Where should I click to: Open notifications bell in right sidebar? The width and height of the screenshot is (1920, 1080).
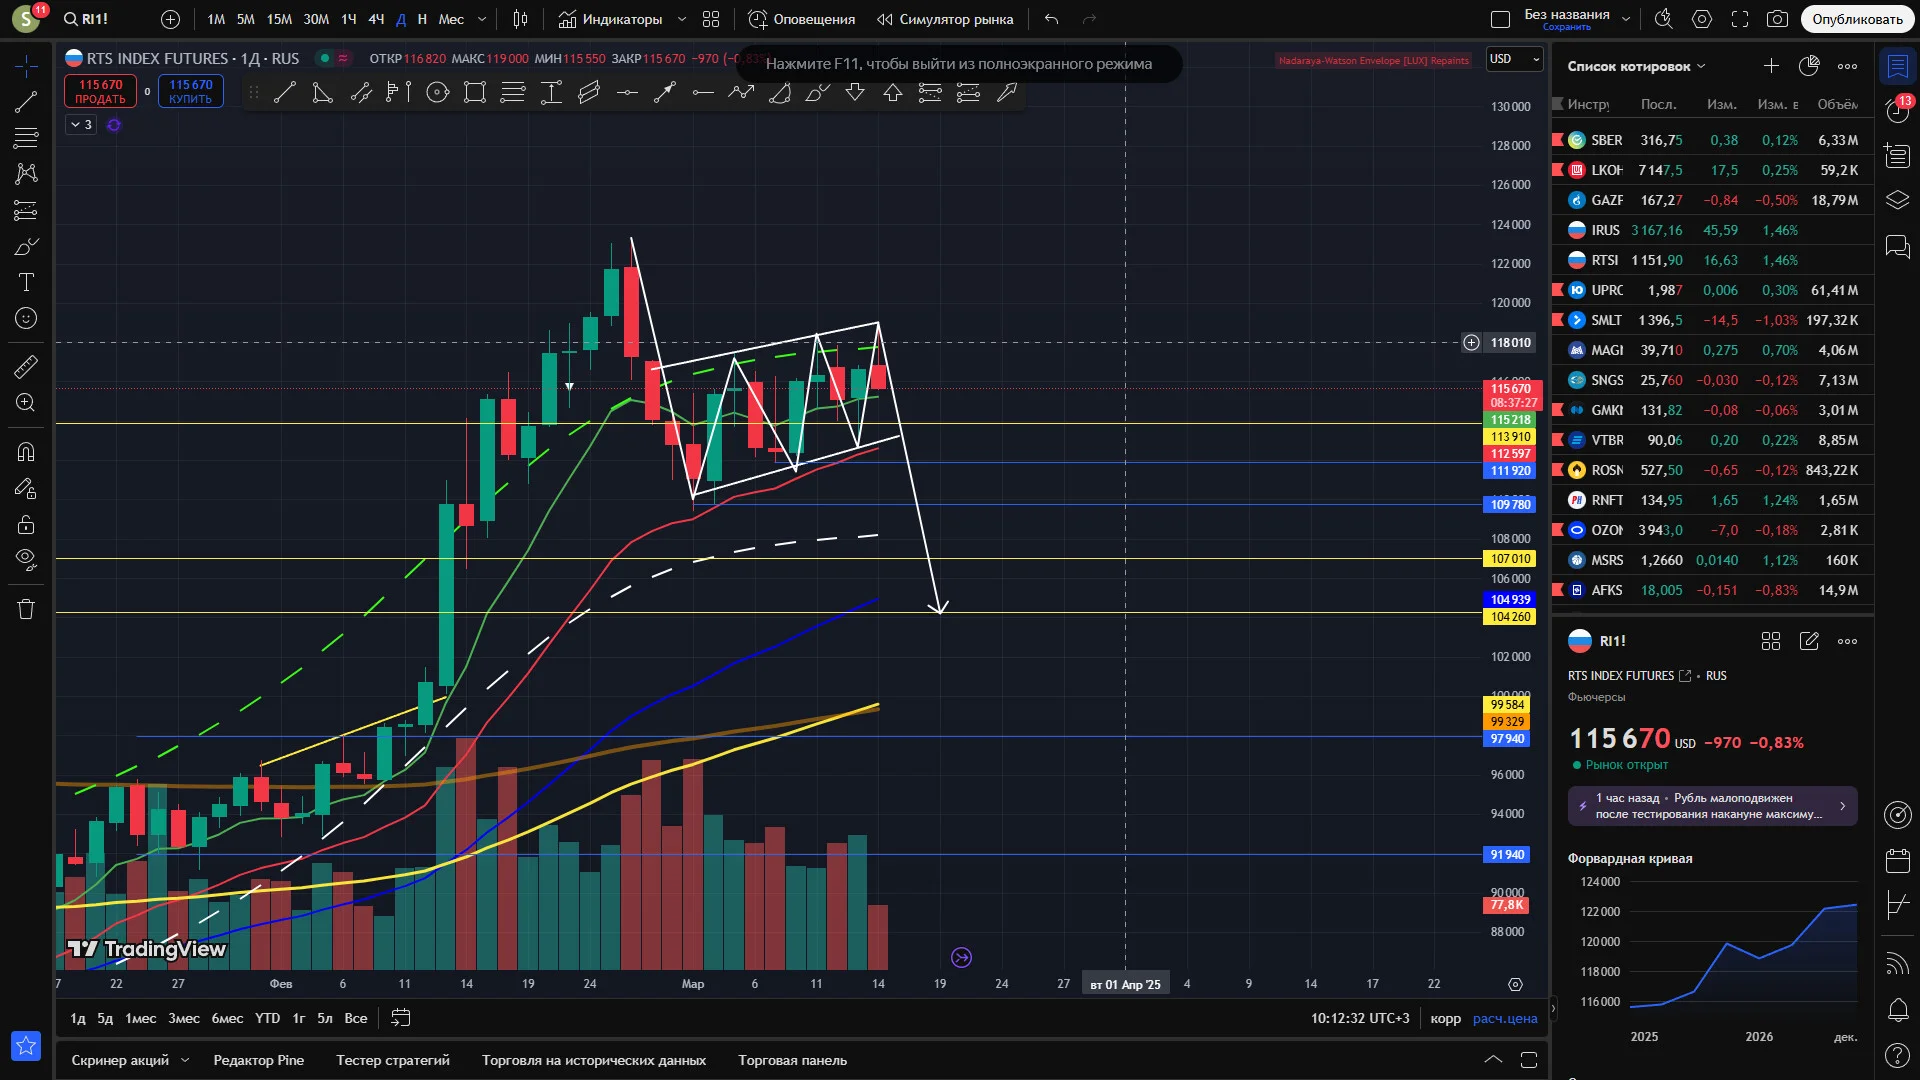tap(1897, 1010)
